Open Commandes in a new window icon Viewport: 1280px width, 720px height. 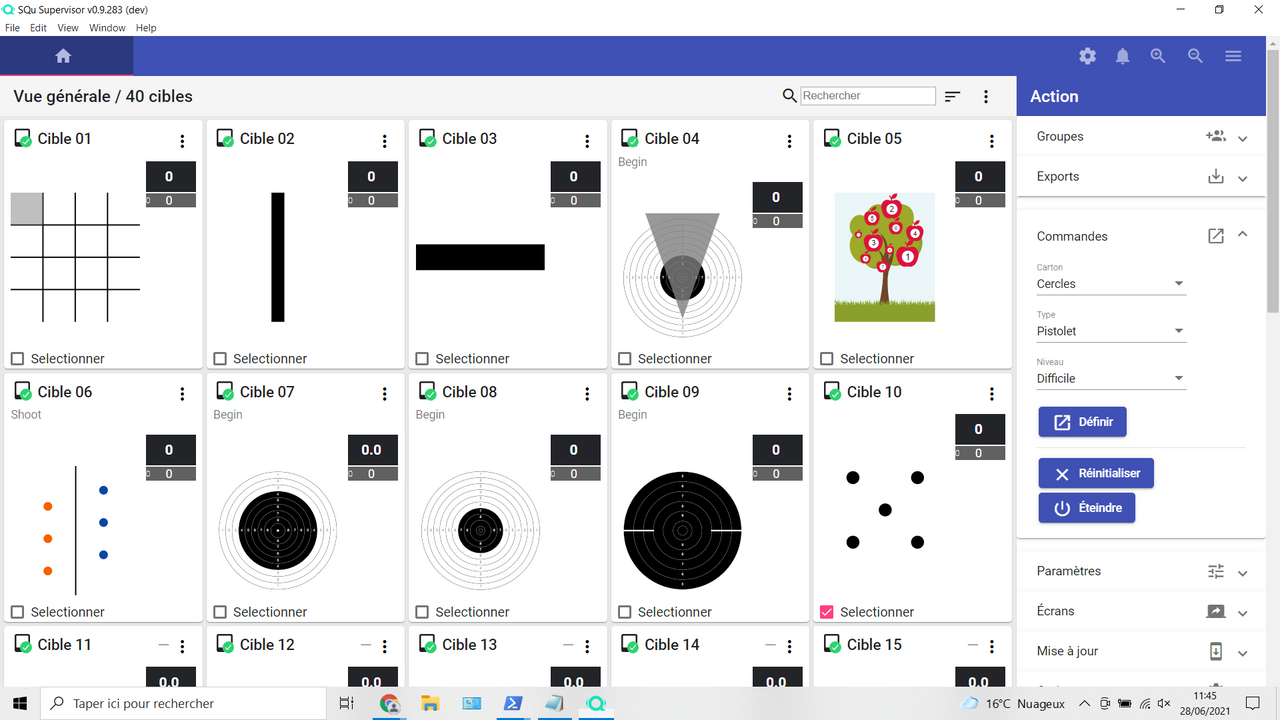click(1216, 236)
